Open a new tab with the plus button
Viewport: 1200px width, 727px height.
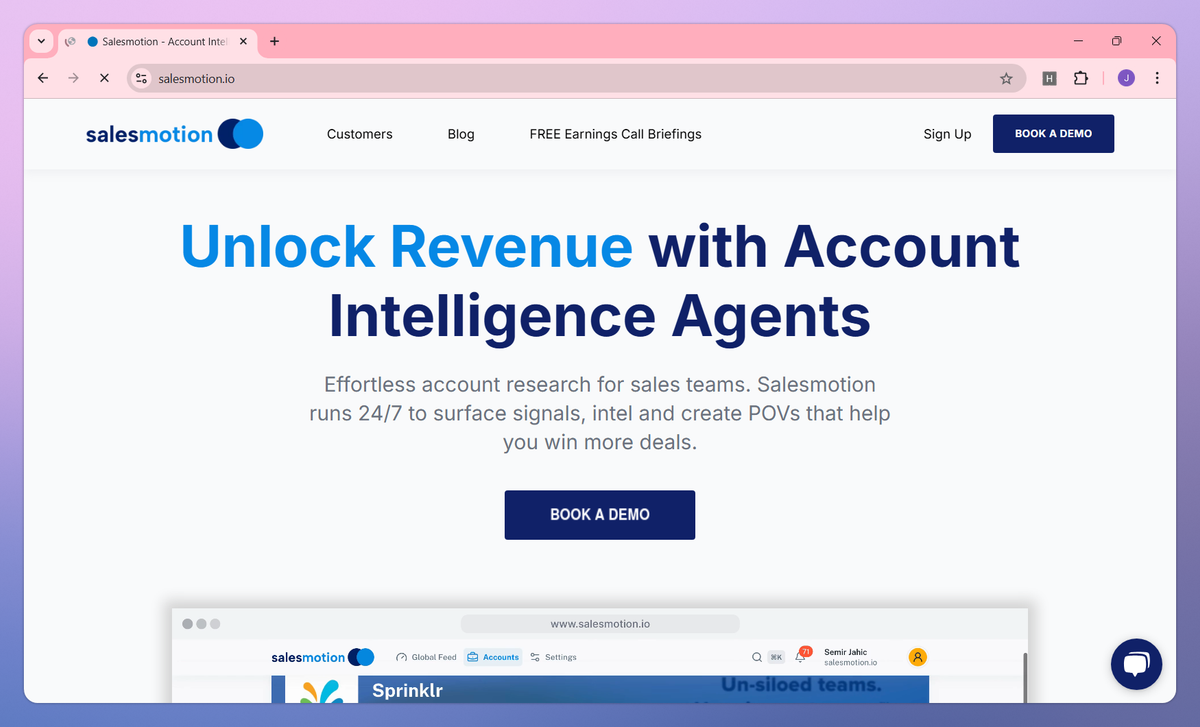(x=274, y=41)
